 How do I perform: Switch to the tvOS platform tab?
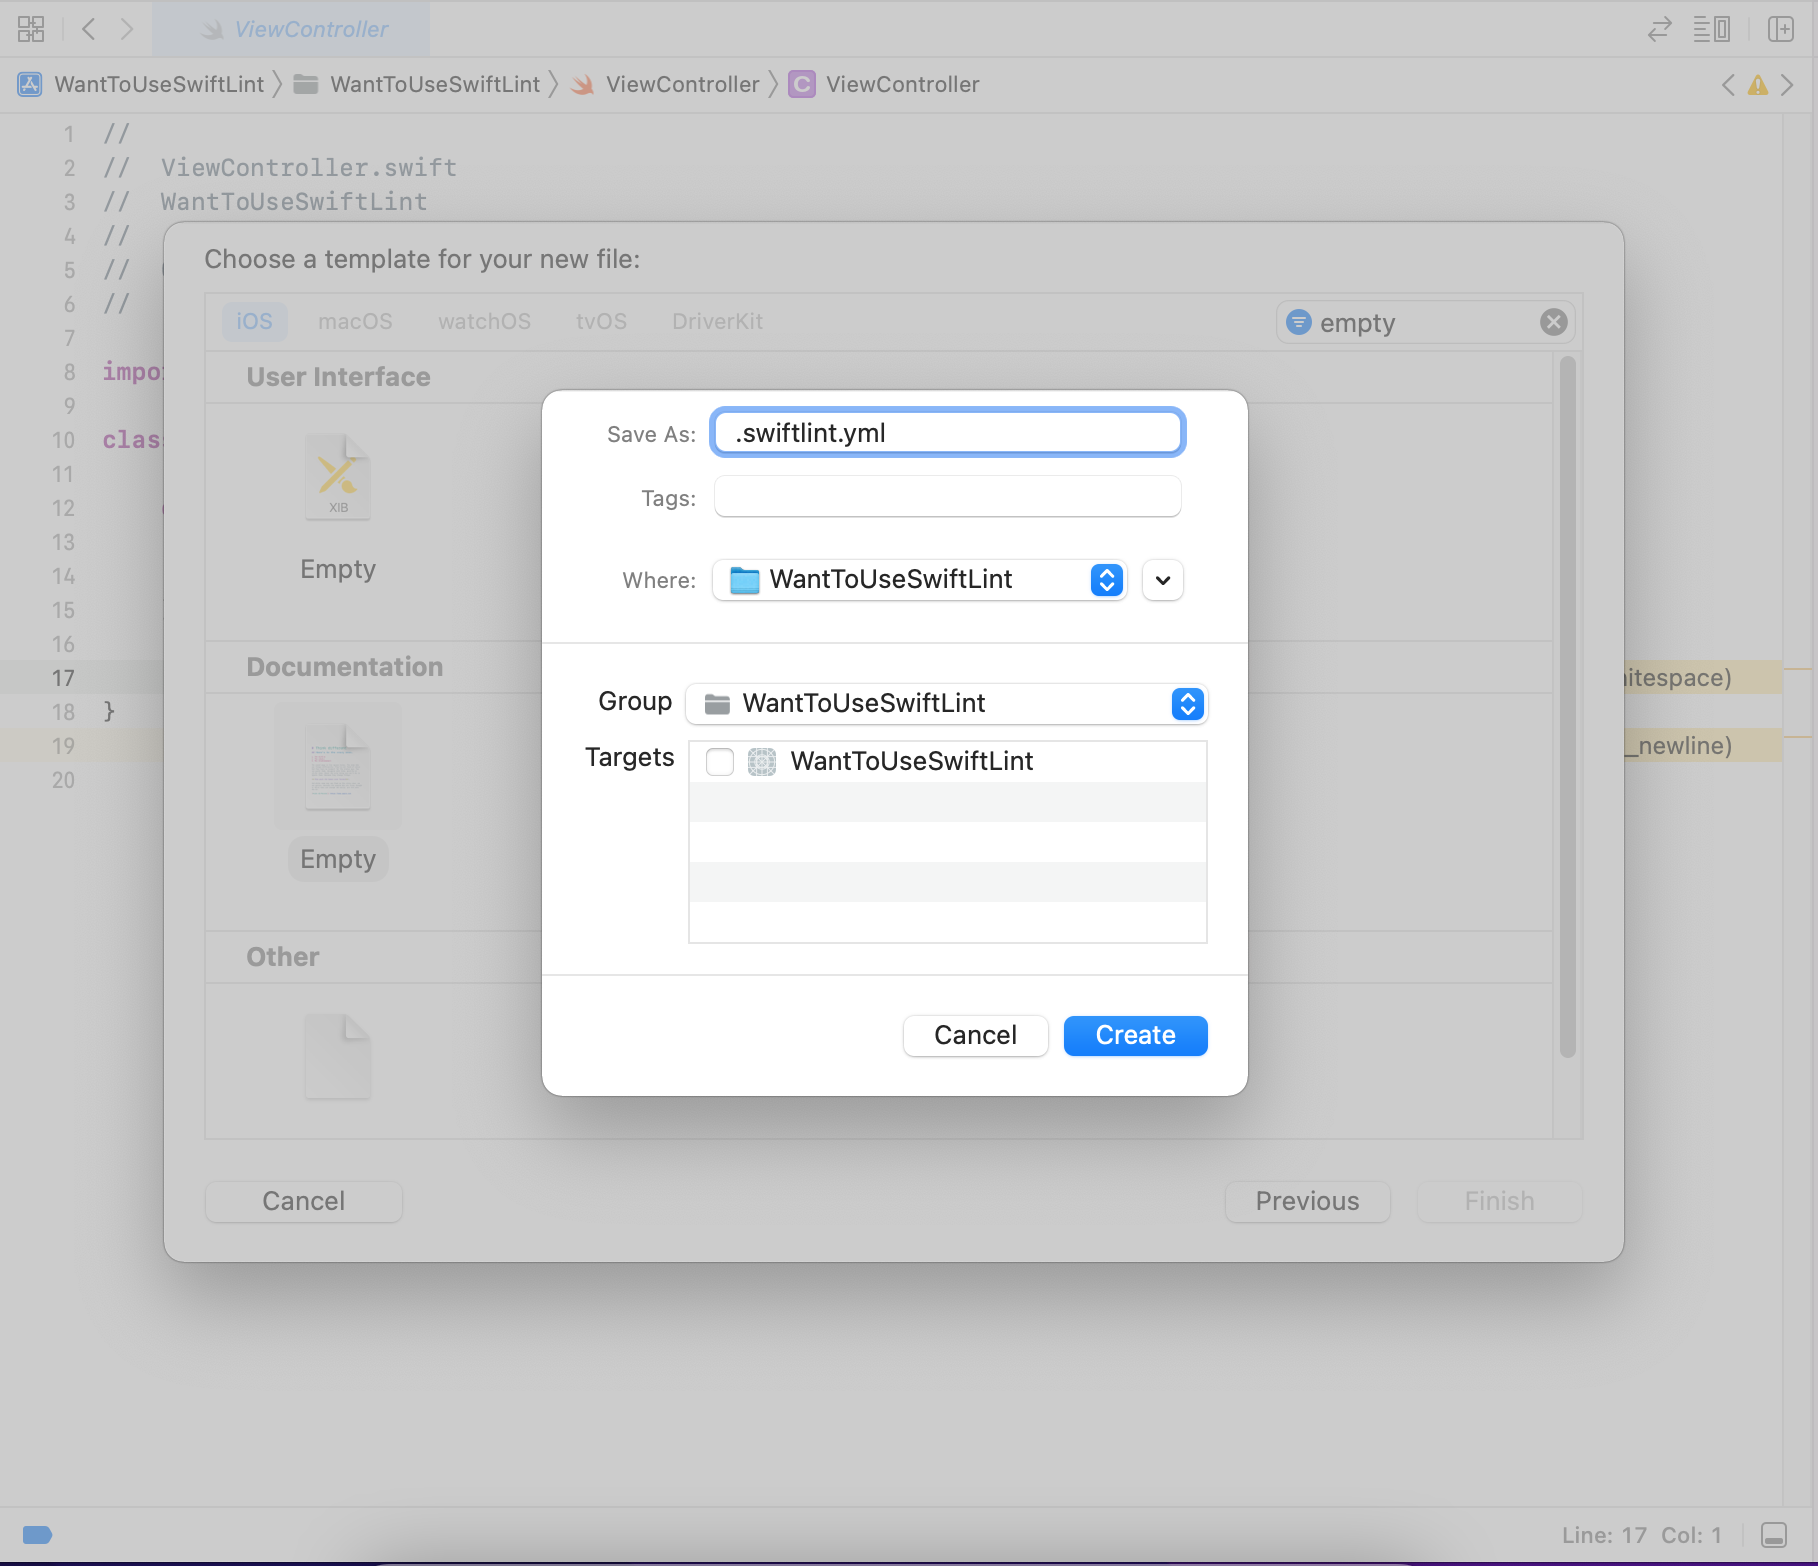point(601,322)
